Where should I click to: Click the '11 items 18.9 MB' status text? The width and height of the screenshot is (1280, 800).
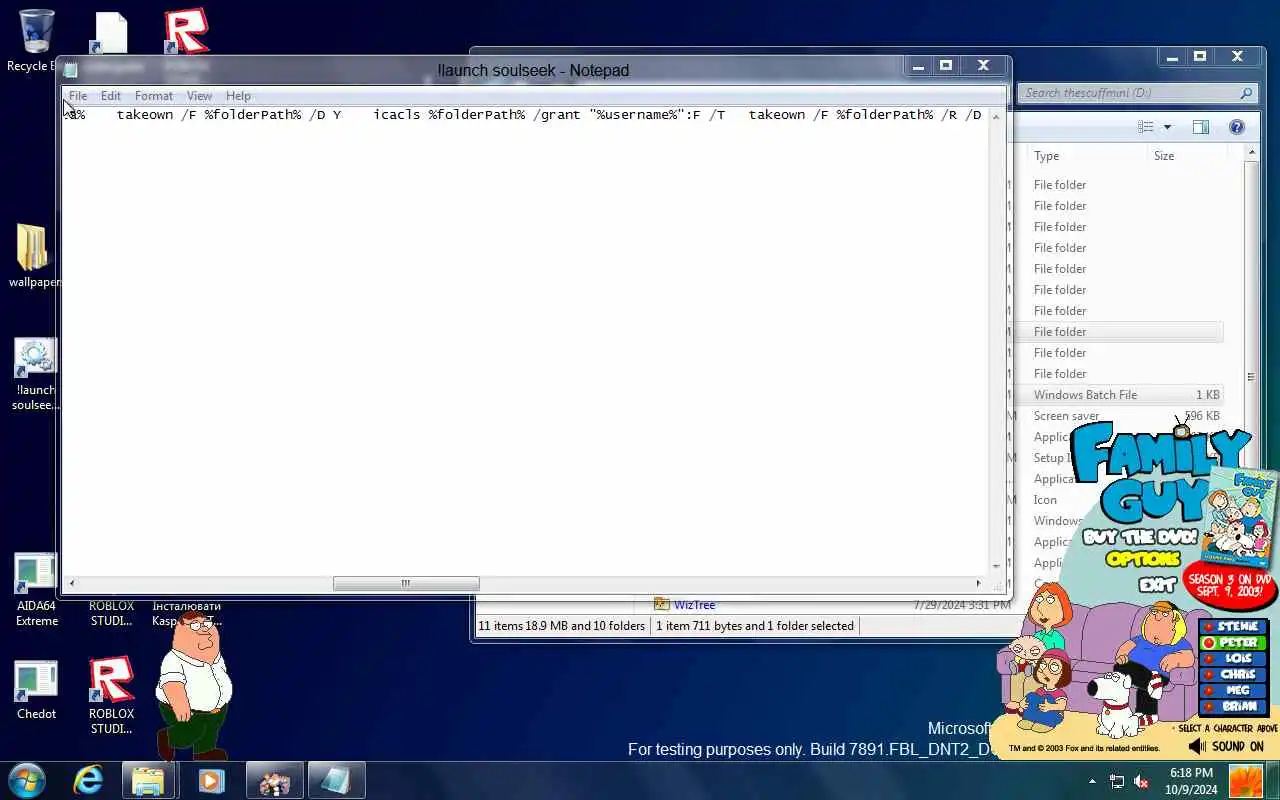coord(561,626)
